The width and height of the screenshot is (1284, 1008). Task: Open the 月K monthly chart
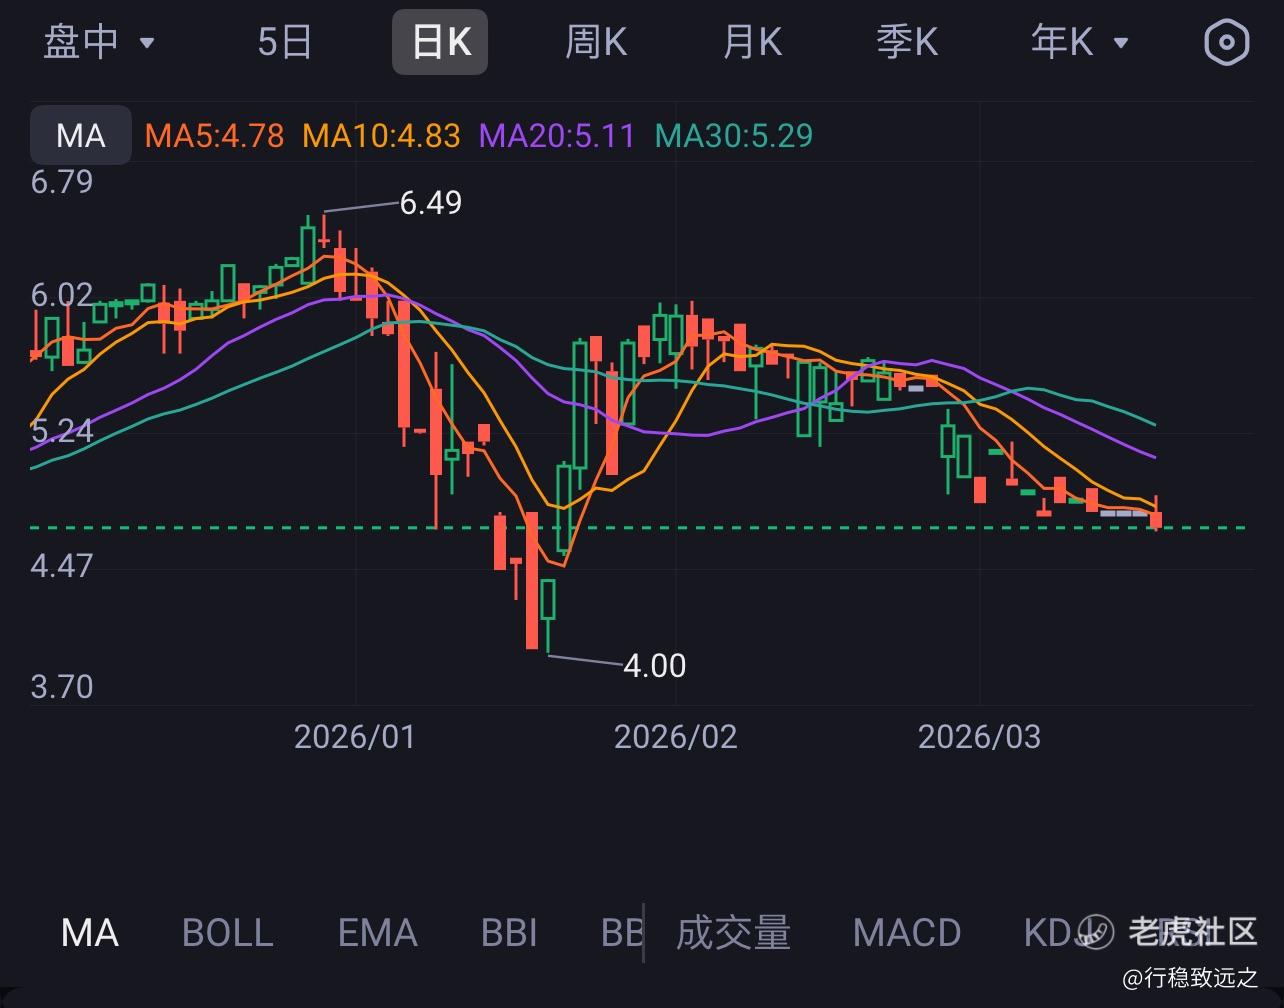tap(752, 42)
